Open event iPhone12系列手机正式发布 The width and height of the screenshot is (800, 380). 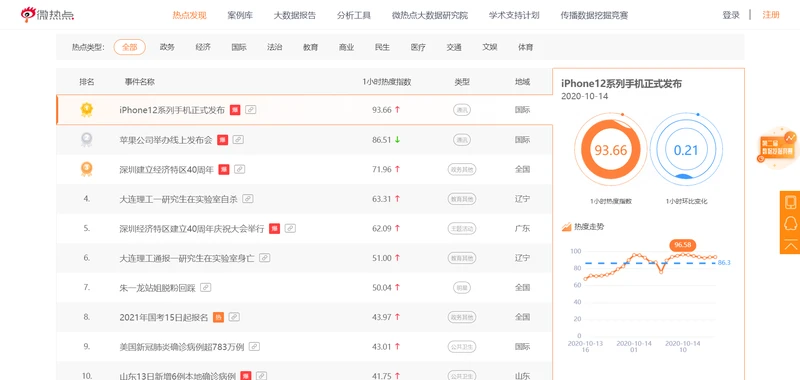(x=172, y=110)
